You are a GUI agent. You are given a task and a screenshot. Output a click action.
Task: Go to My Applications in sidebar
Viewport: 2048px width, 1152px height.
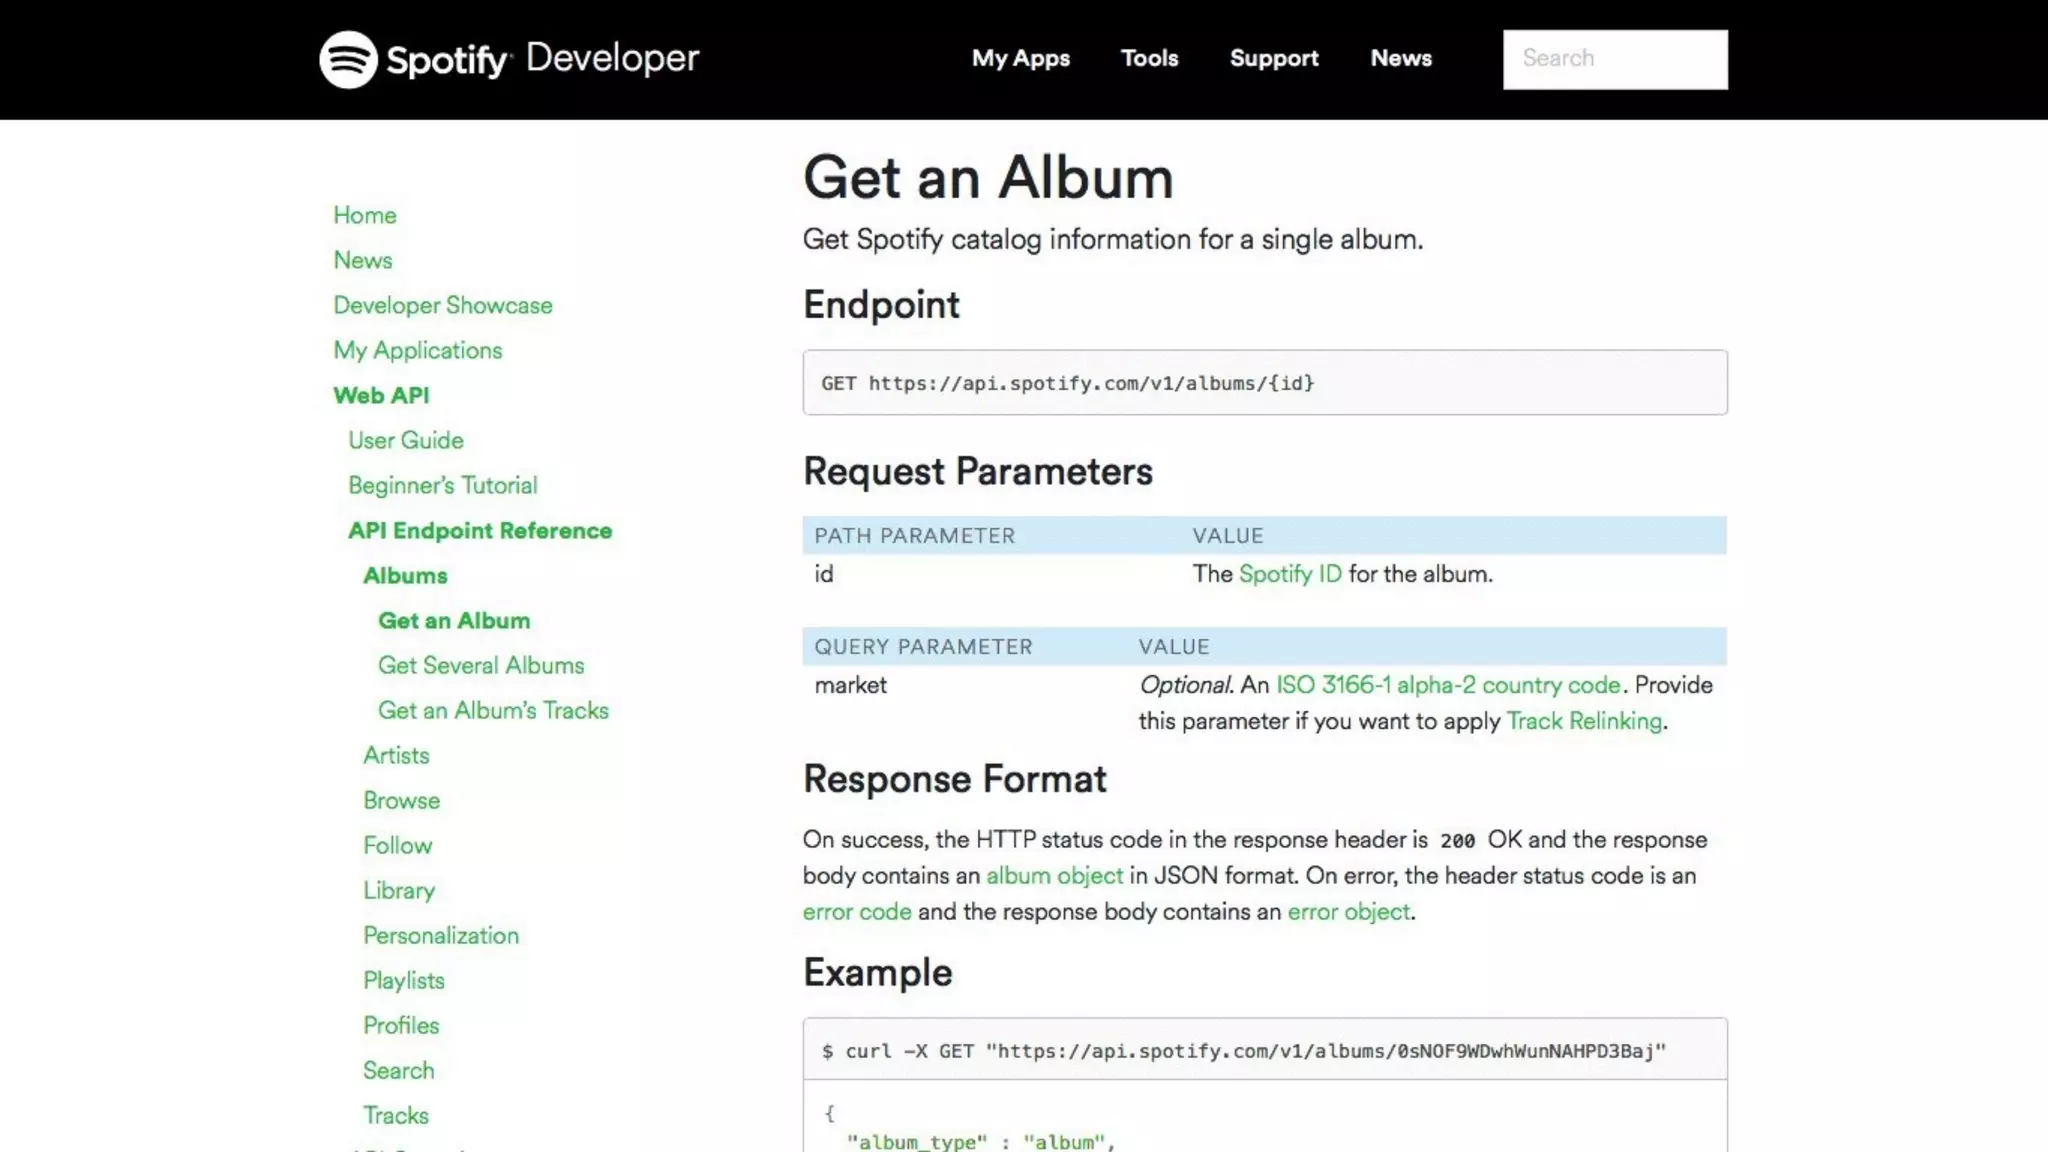[x=417, y=350]
